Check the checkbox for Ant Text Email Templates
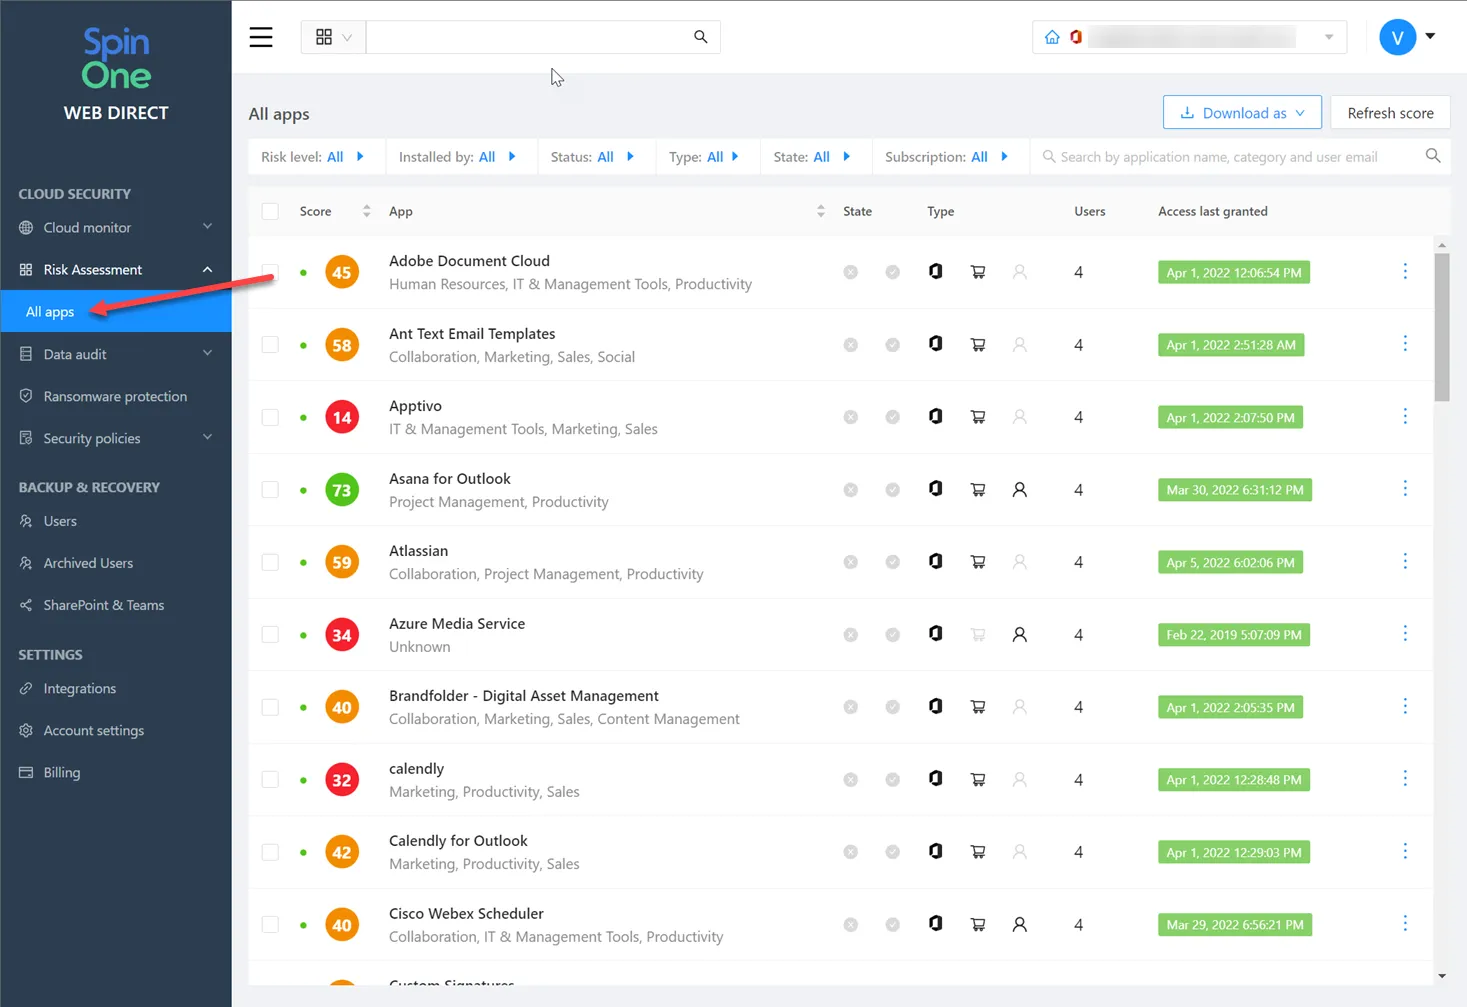 tap(269, 344)
